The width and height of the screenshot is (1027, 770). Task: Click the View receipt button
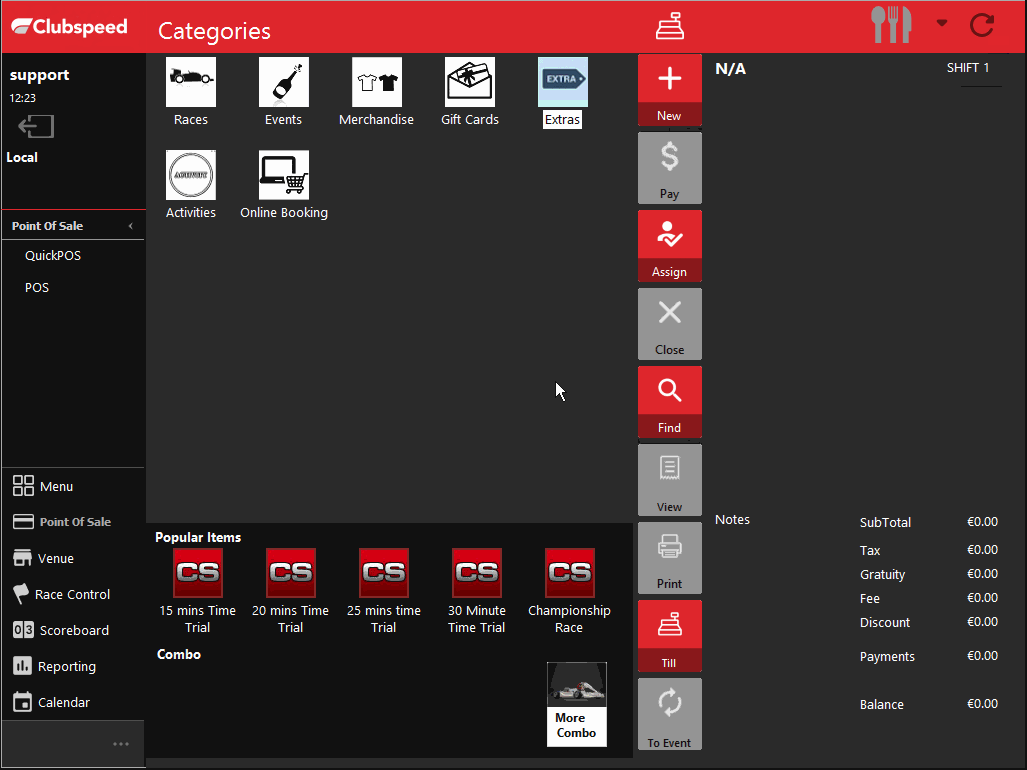pos(669,480)
